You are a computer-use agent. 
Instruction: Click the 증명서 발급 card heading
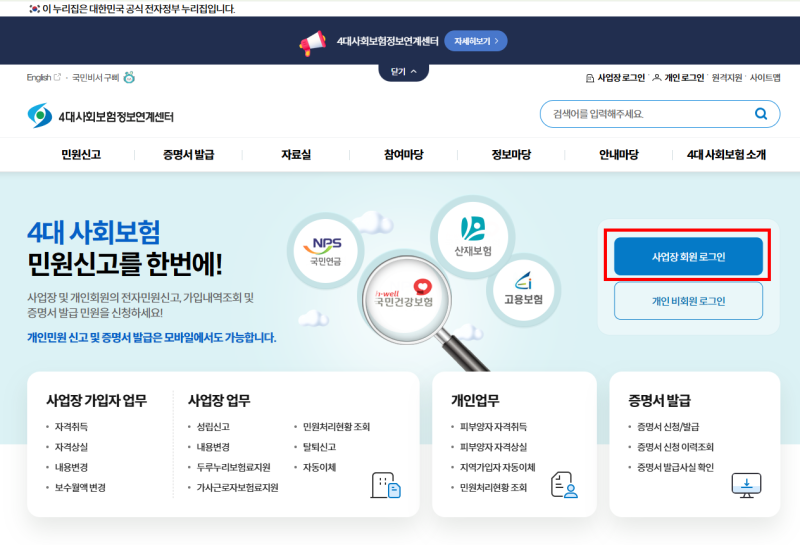659,401
